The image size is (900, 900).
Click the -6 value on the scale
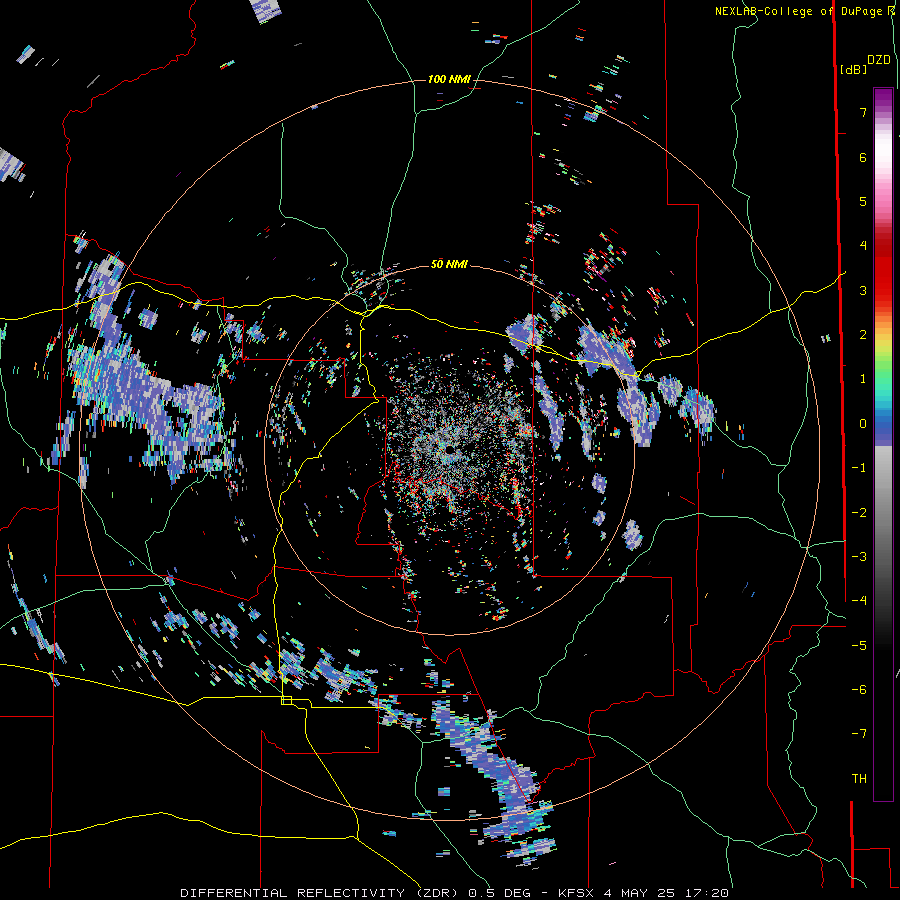pos(859,690)
